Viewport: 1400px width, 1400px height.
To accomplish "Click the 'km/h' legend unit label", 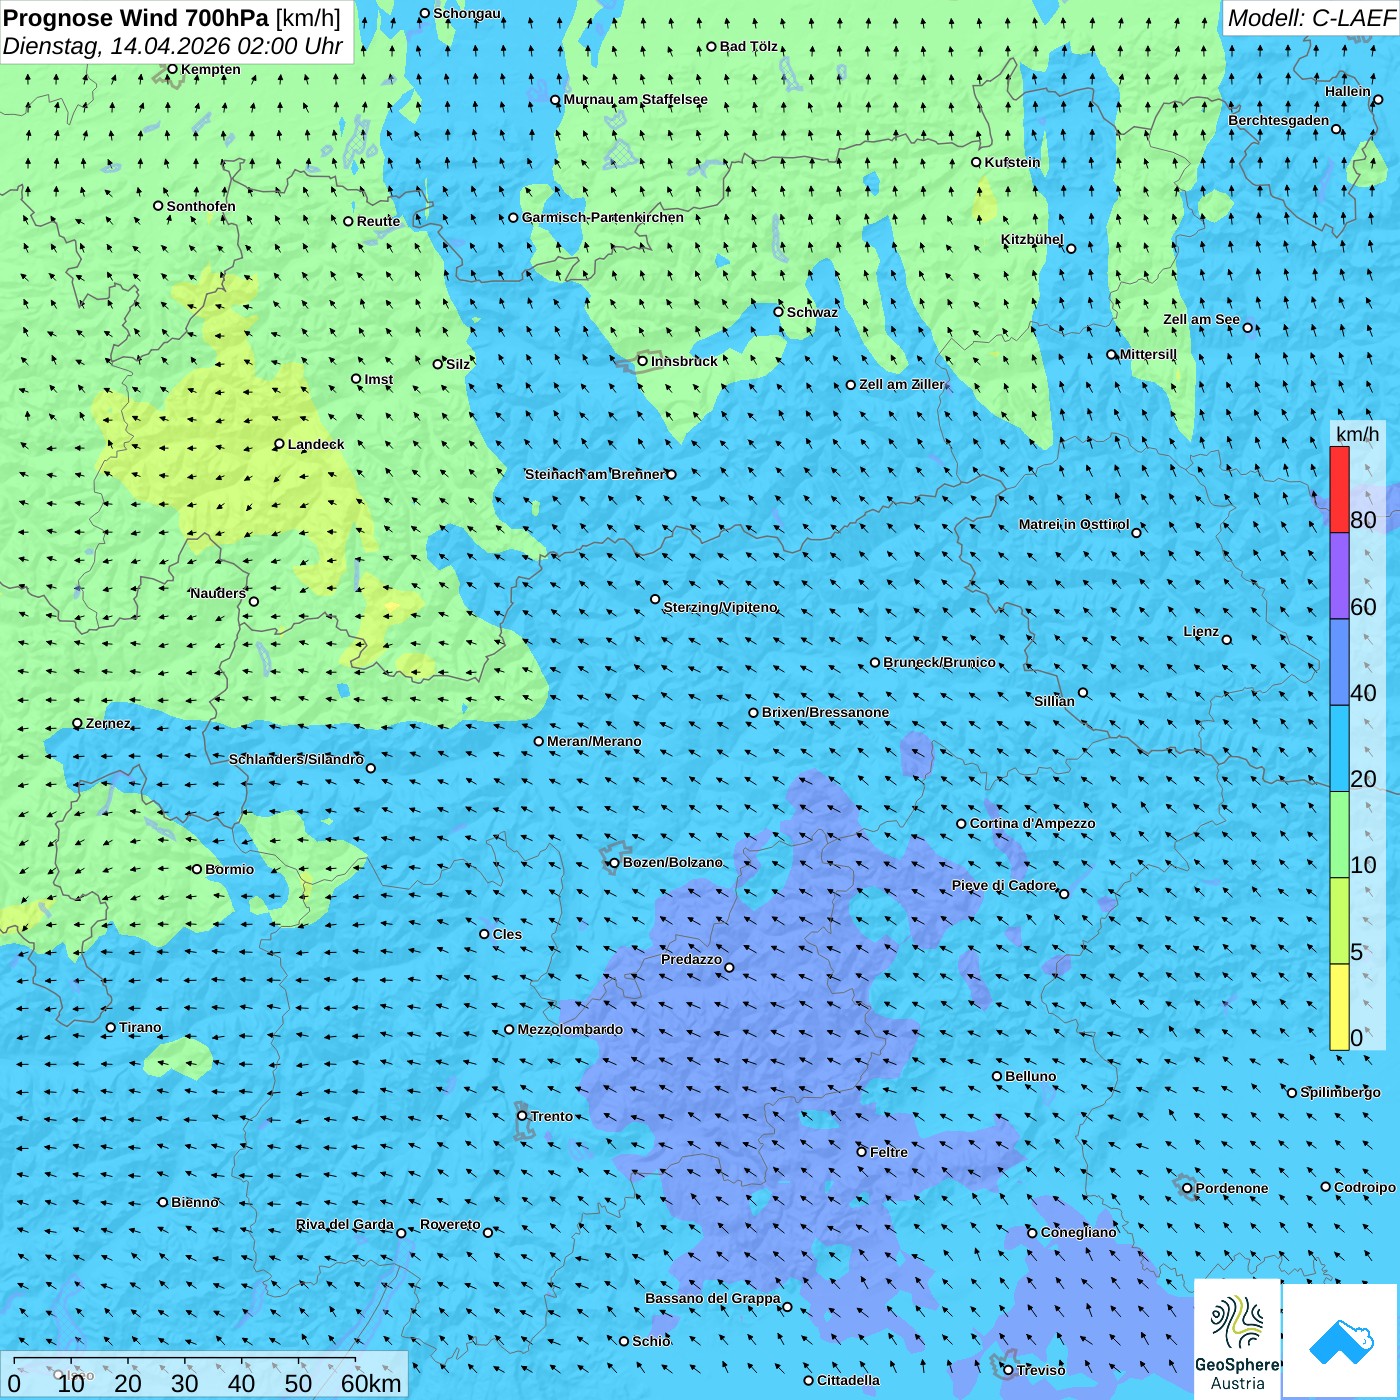I will tap(1357, 433).
